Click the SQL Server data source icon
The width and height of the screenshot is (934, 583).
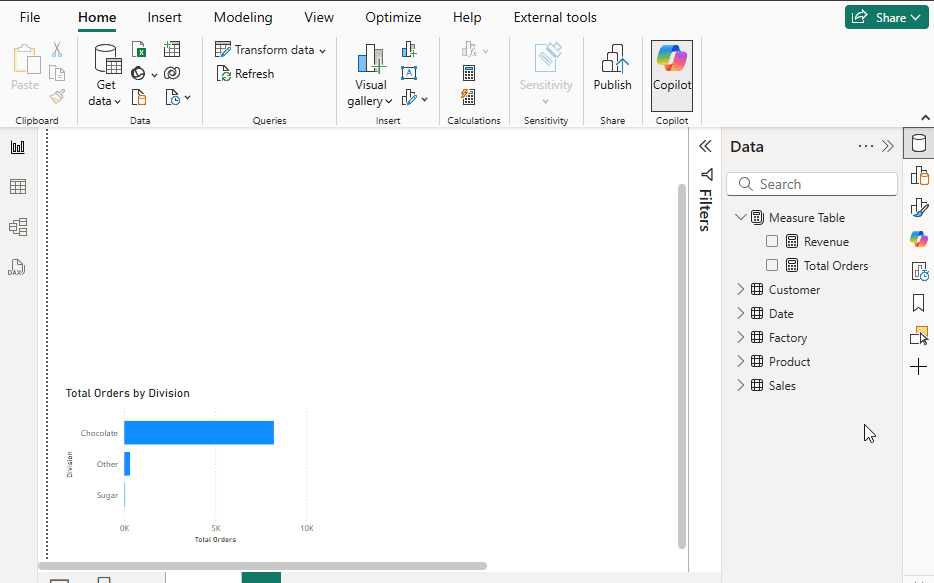tap(139, 97)
